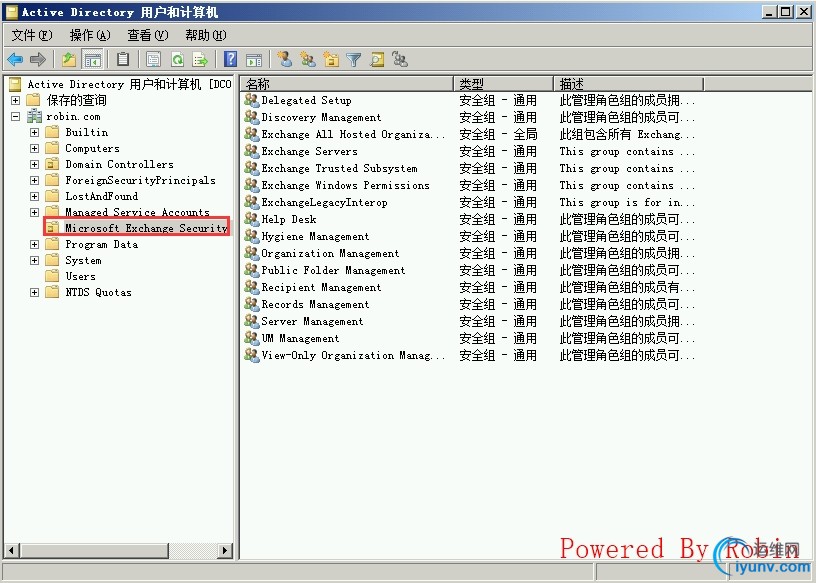Select the Server Management group
The width and height of the screenshot is (816, 583).
tap(312, 321)
